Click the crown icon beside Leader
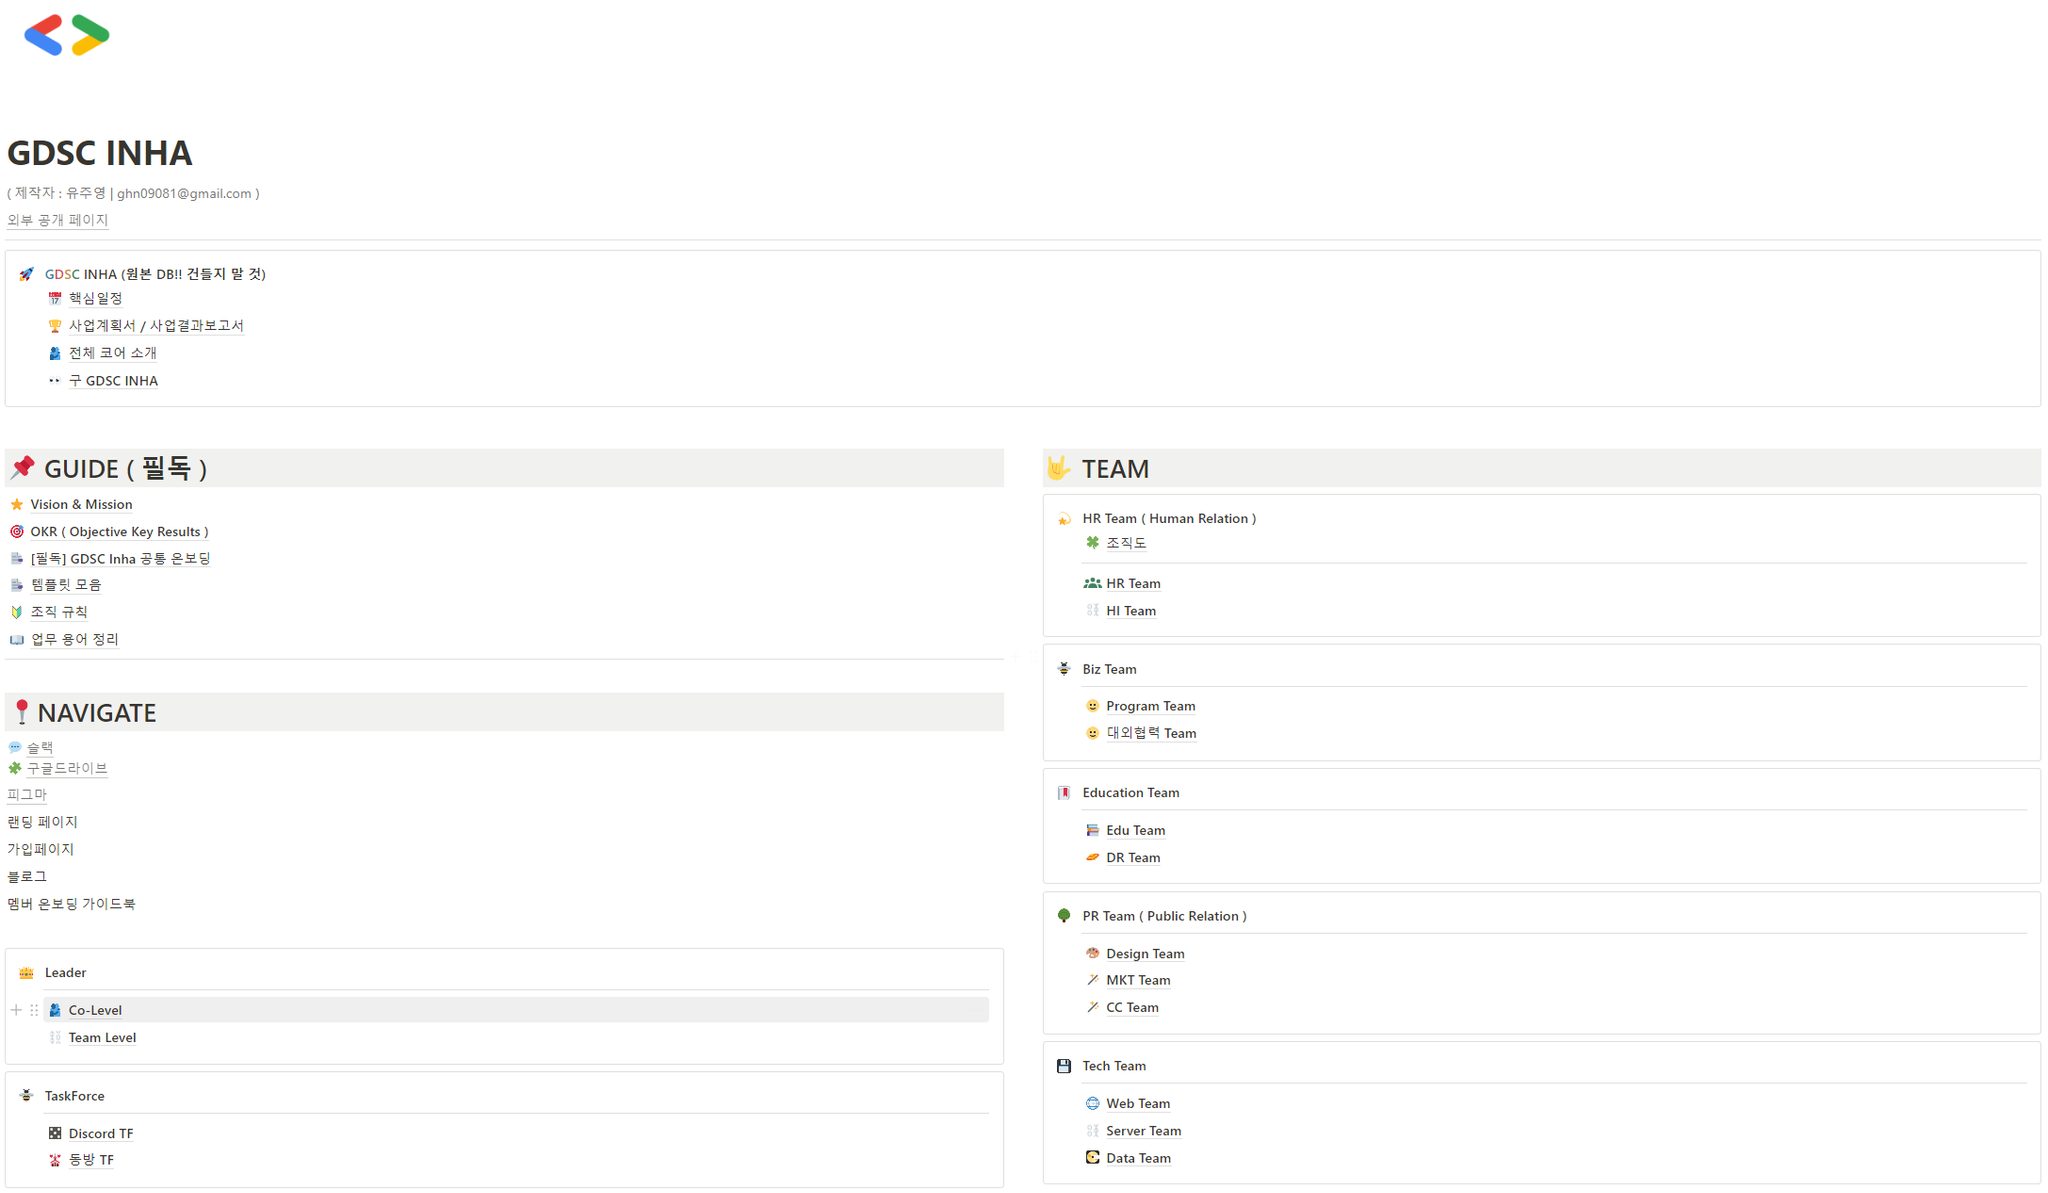 pyautogui.click(x=26, y=973)
